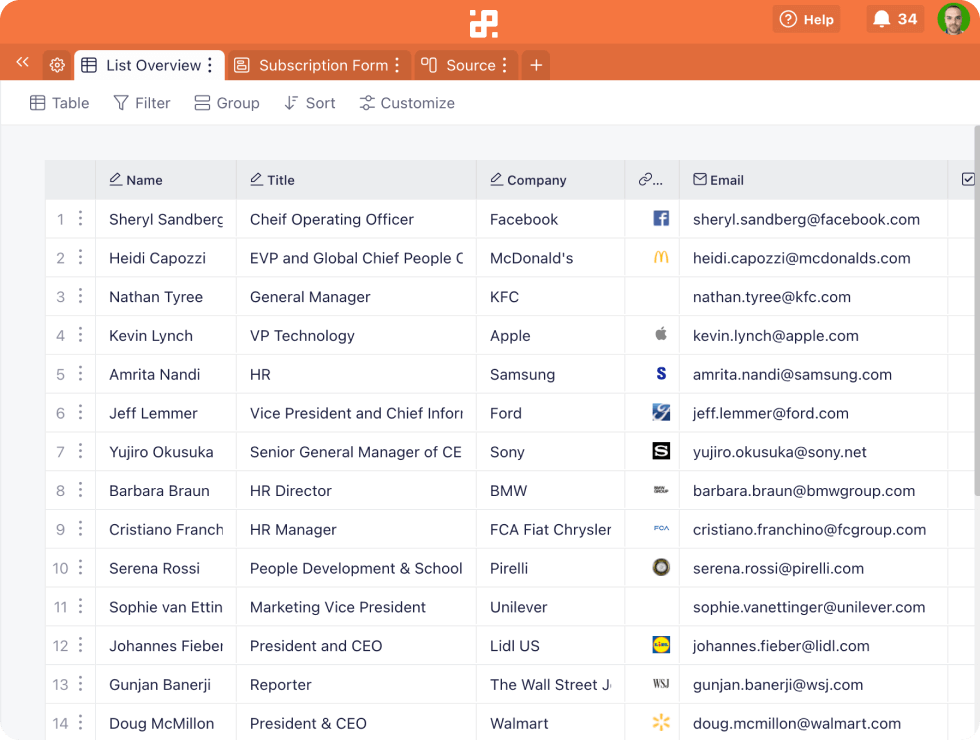Click the Pirelli logo icon
Viewport: 980px width, 740px height.
click(x=661, y=567)
